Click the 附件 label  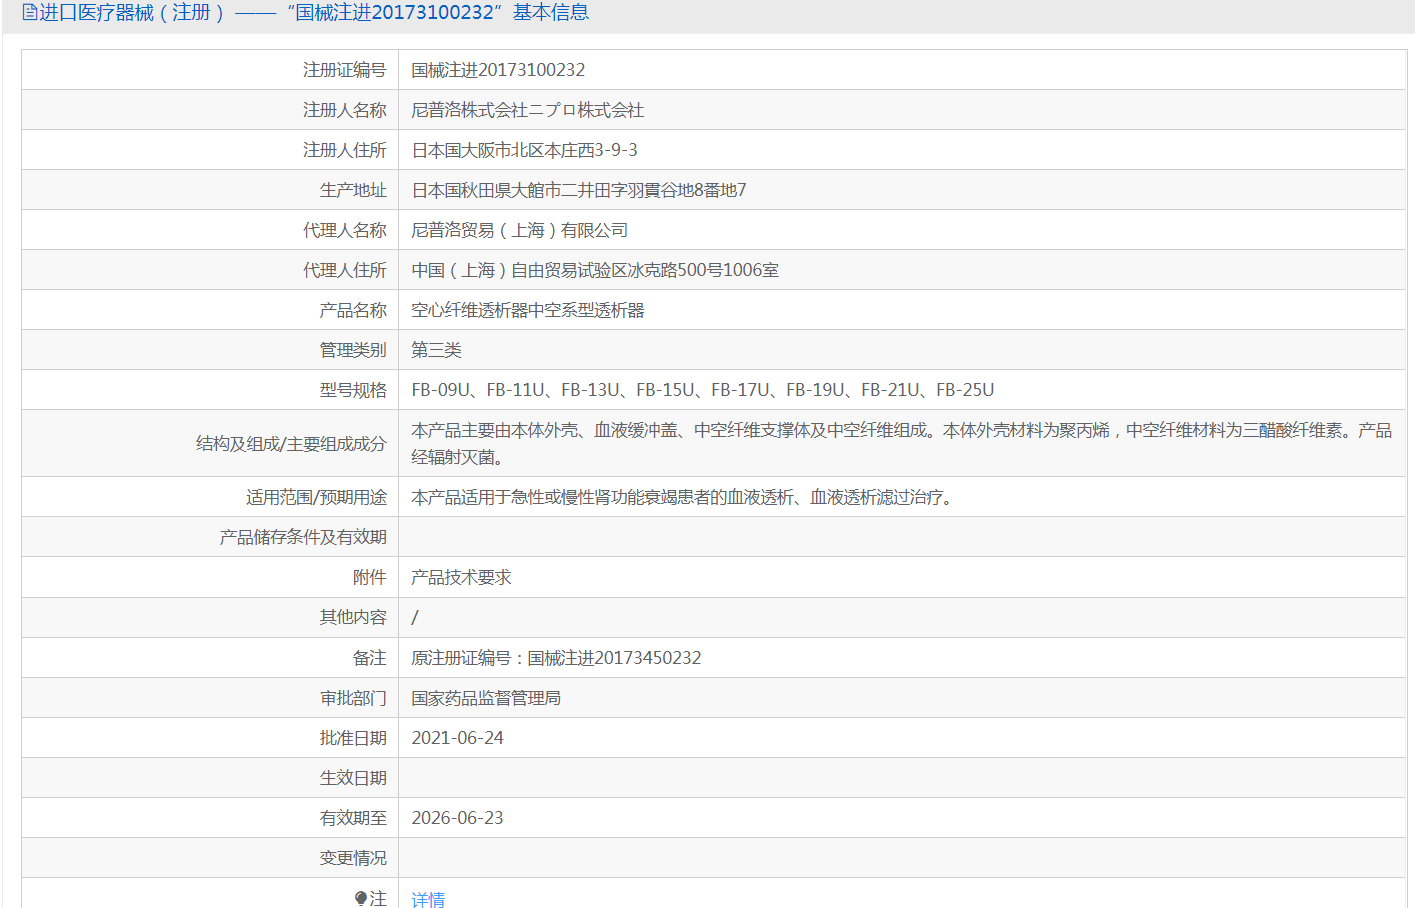click(x=370, y=577)
